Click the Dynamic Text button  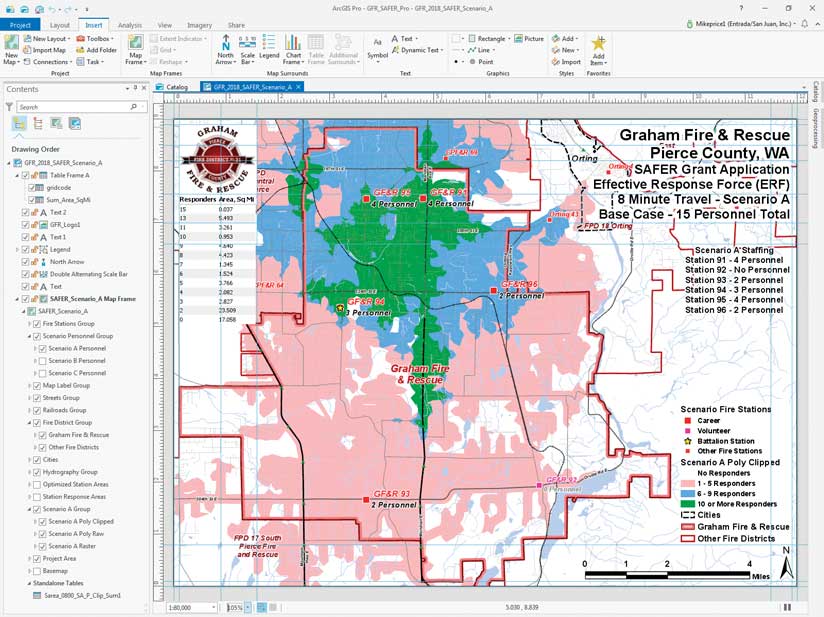[x=417, y=50]
